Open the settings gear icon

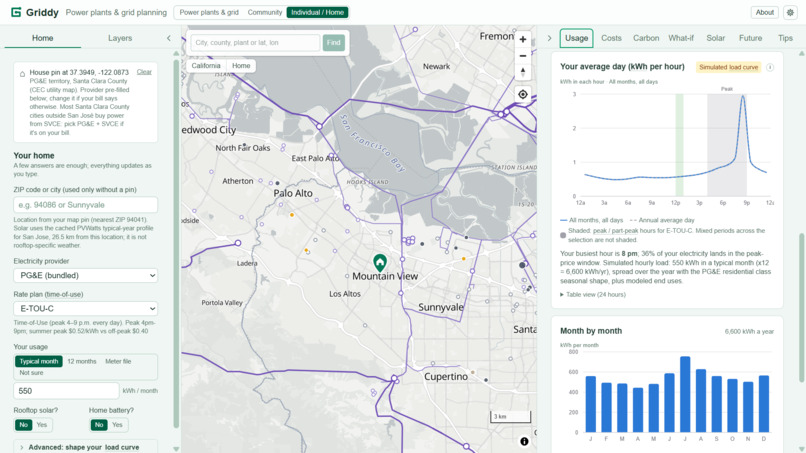pos(790,12)
